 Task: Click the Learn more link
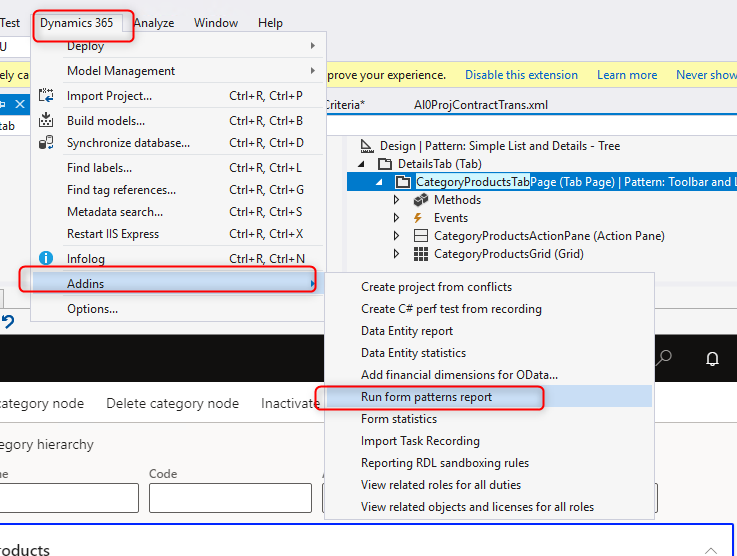[627, 75]
